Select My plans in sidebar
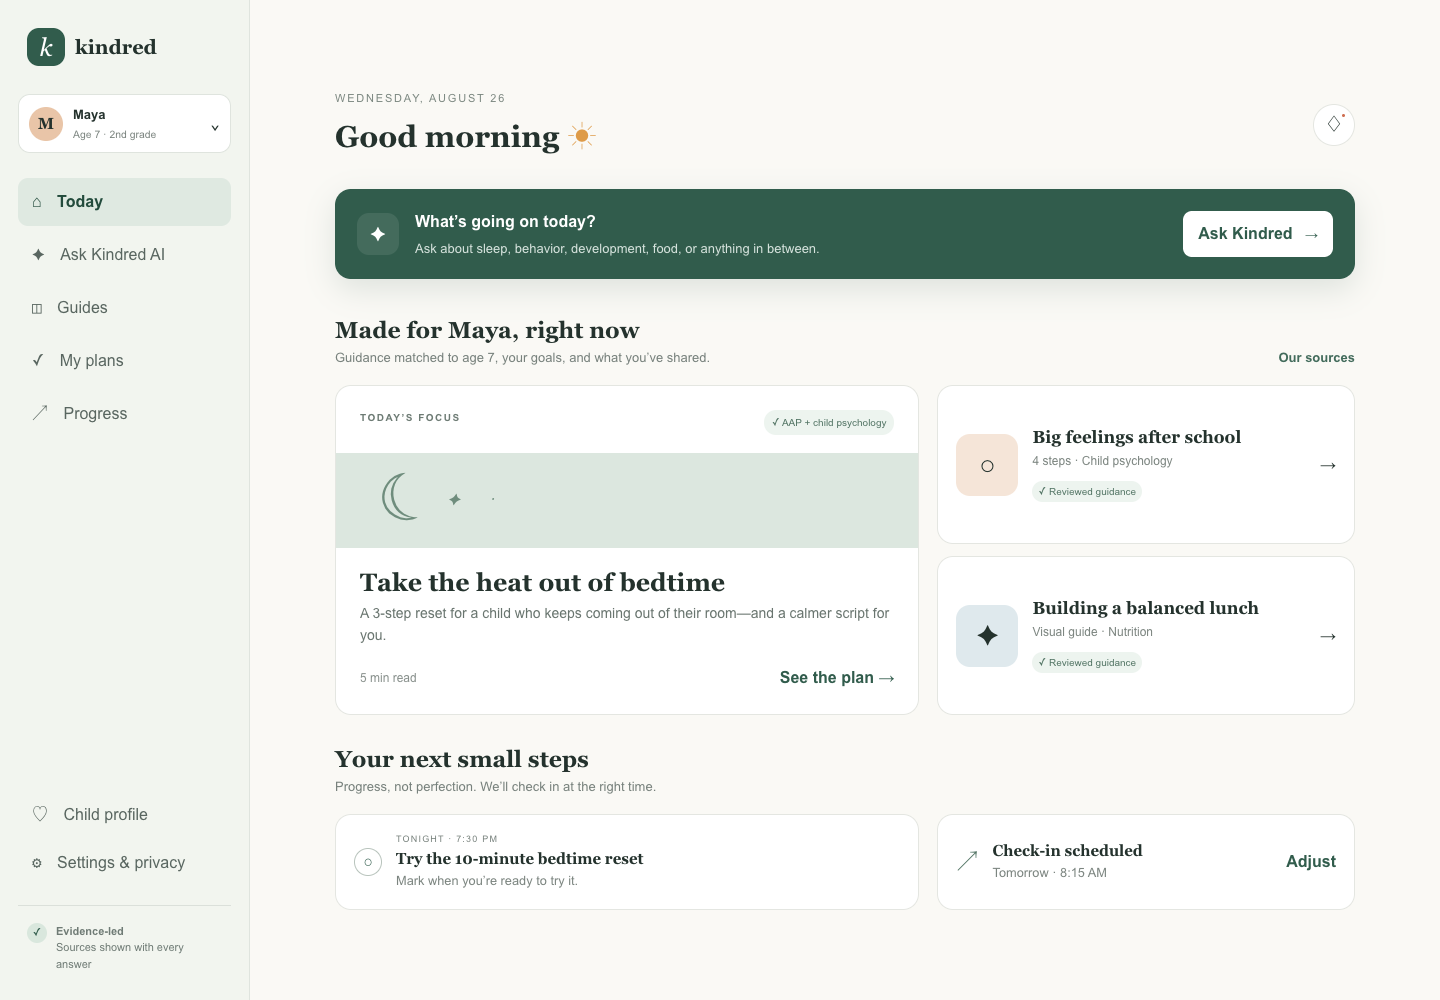1440x1000 pixels. click(x=124, y=361)
